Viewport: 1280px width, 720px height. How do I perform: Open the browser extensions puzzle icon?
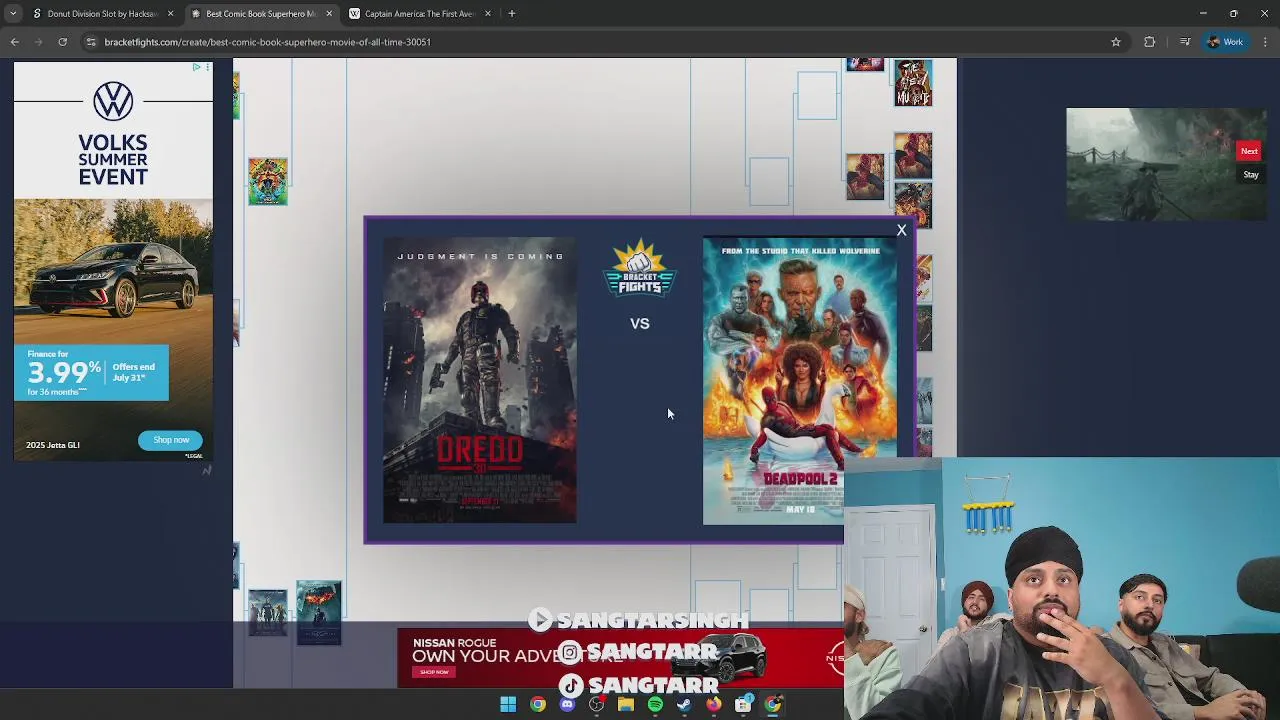click(1149, 42)
